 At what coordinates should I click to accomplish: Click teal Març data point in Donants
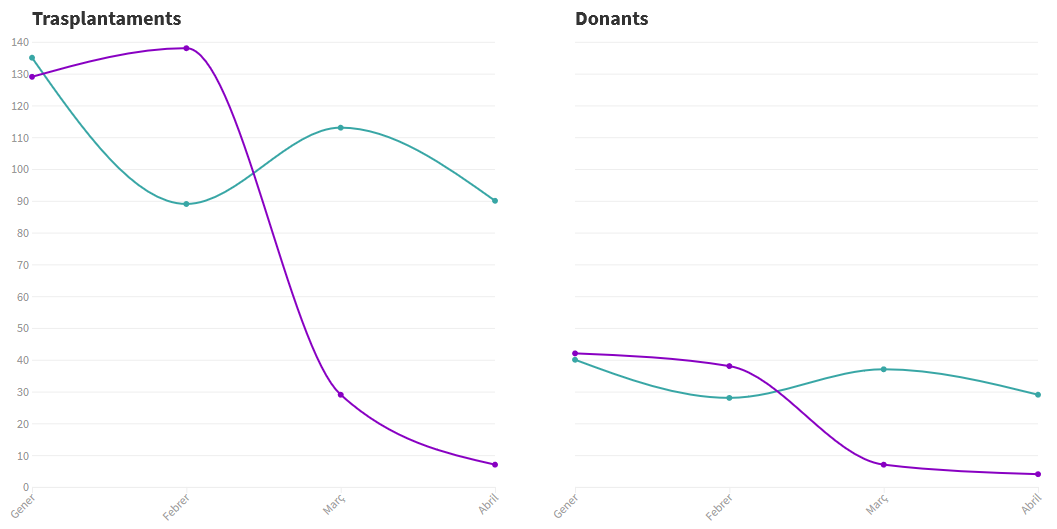click(x=883, y=369)
